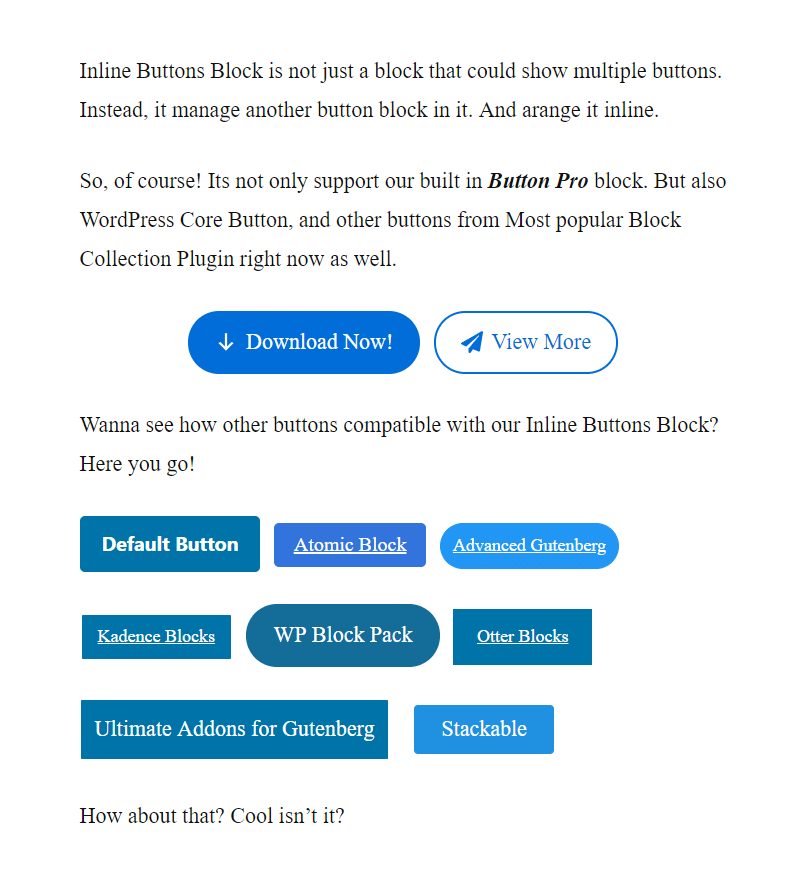
Task: Click the Download Now! button text
Action: point(319,342)
